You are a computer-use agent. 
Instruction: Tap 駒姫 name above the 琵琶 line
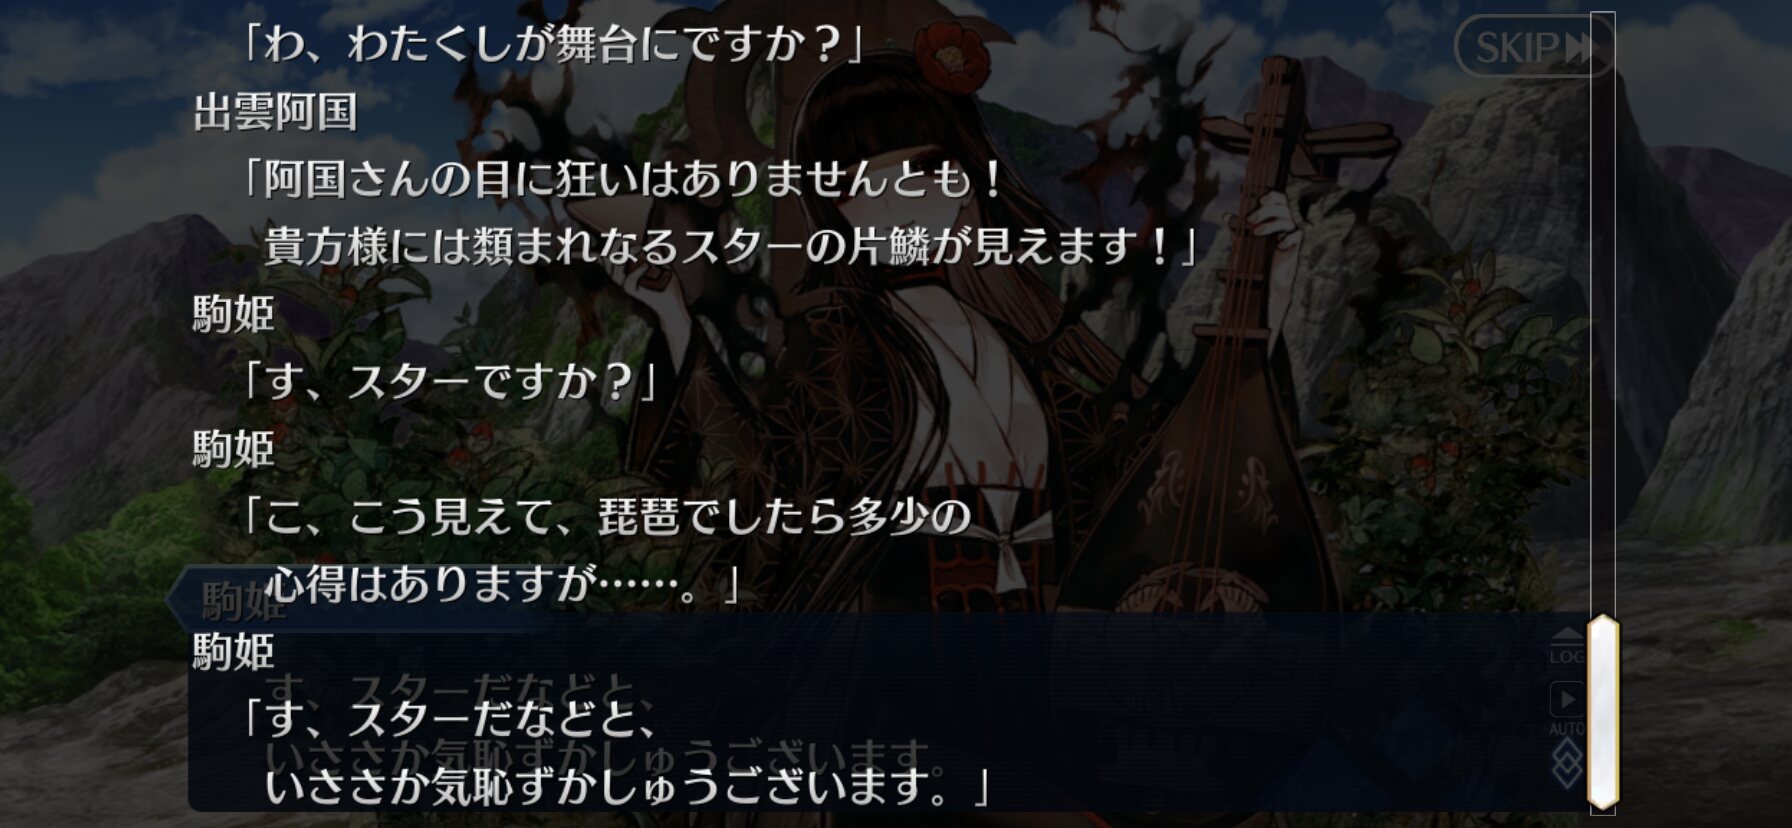point(234,449)
